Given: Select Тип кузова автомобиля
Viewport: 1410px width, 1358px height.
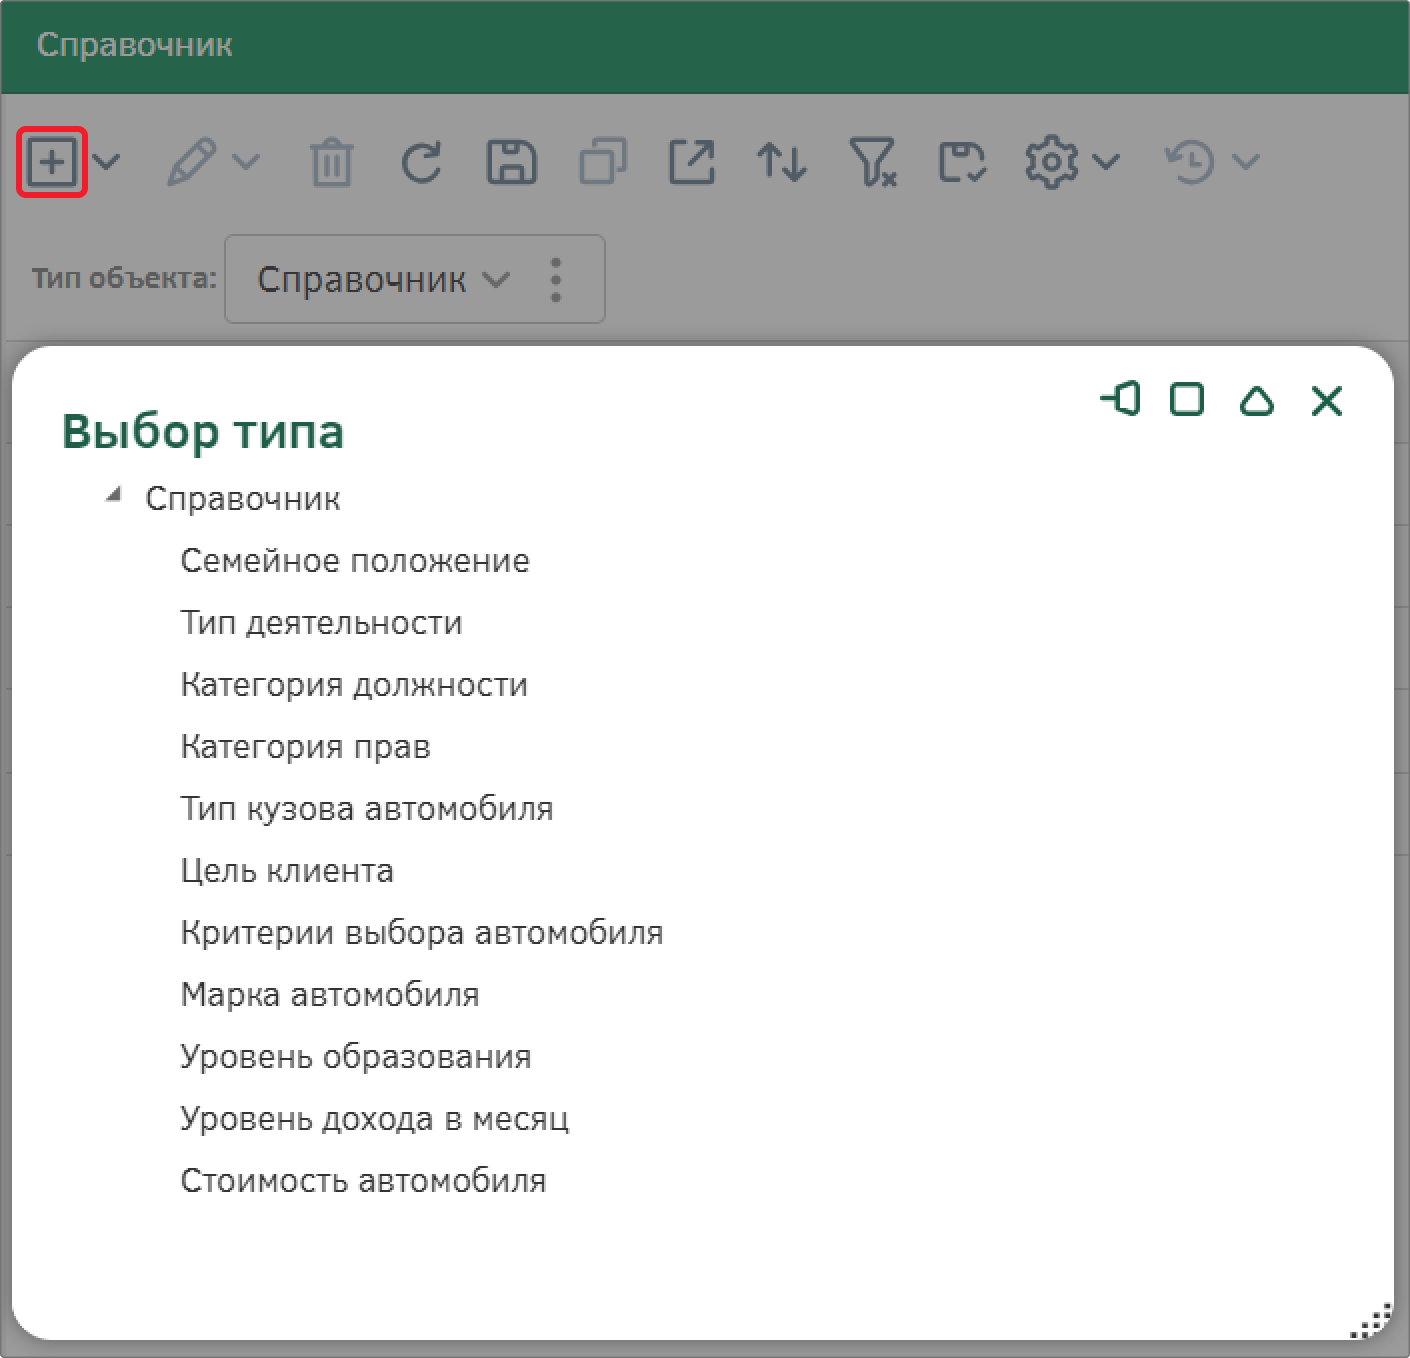Looking at the screenshot, I should [367, 808].
